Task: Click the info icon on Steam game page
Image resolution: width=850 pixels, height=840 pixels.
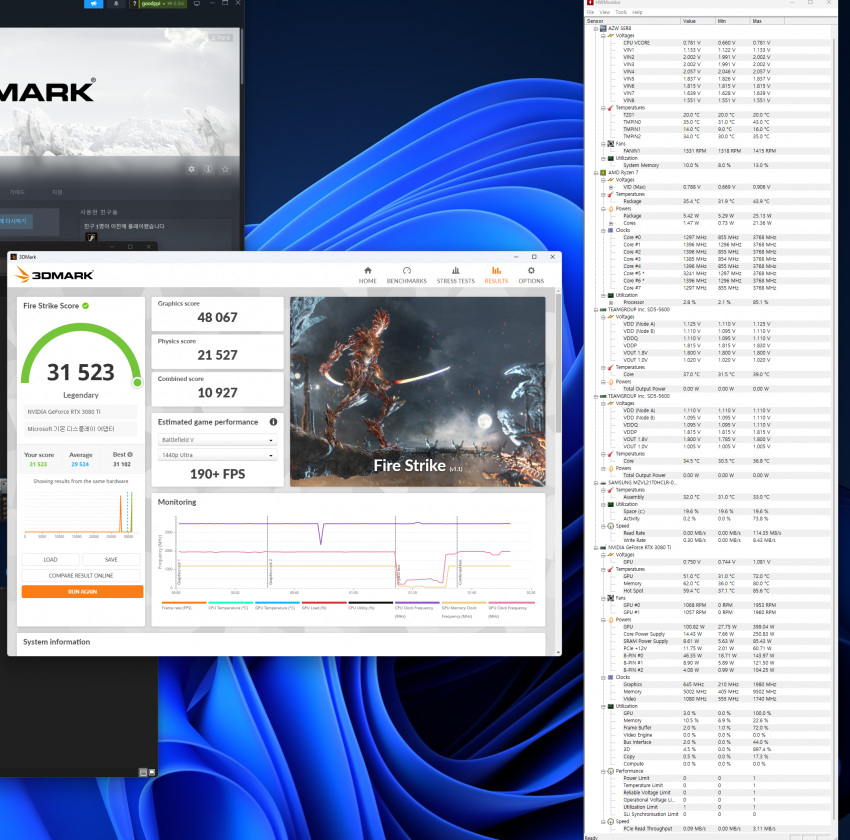Action: point(208,169)
